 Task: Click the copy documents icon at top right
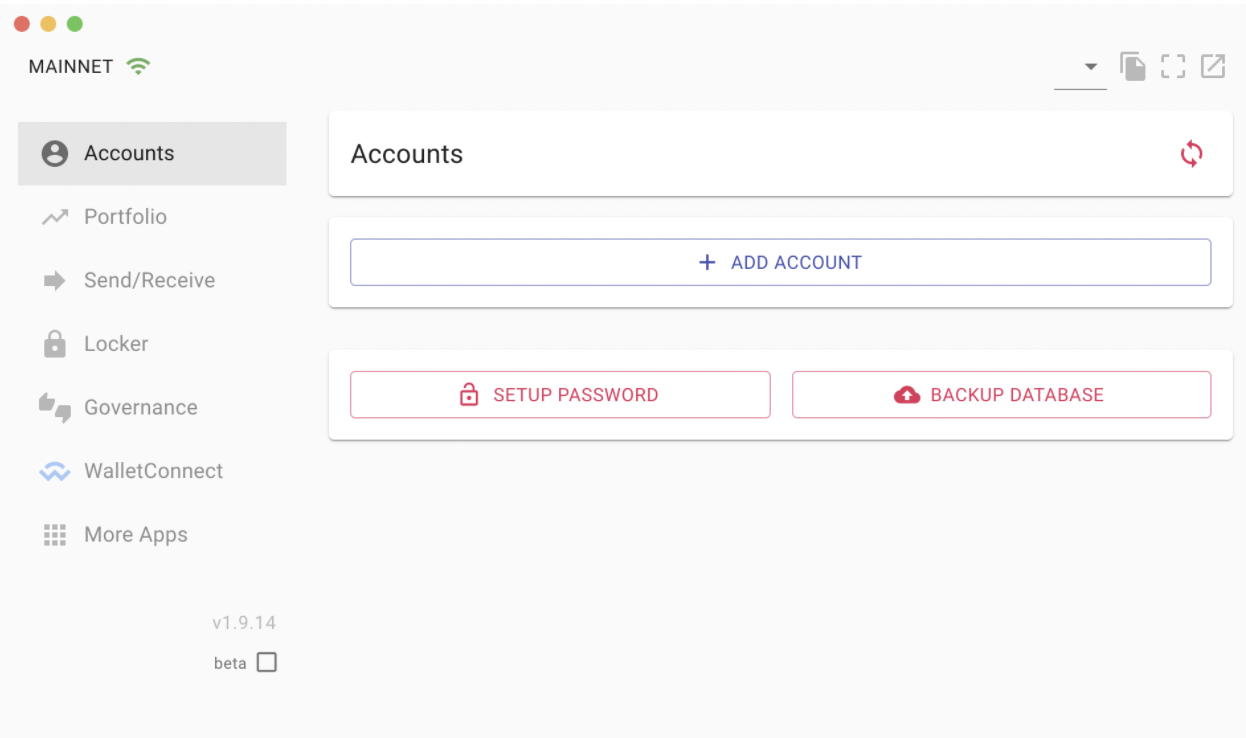coord(1133,67)
